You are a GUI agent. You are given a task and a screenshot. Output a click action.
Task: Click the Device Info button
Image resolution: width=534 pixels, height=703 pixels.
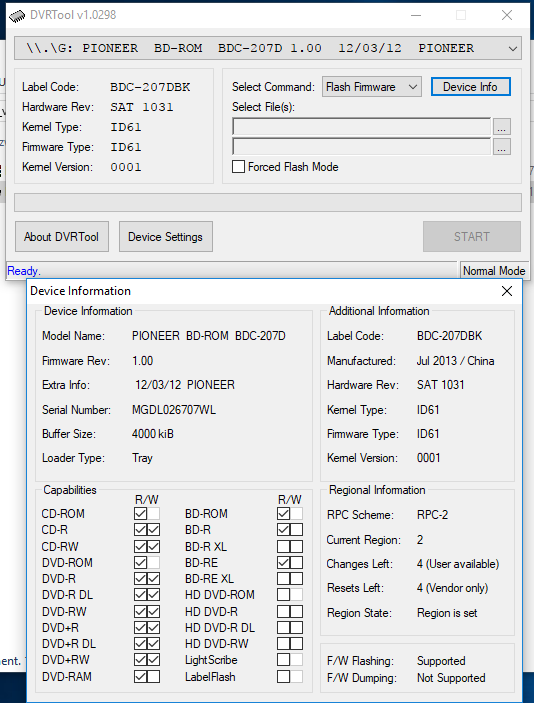tap(470, 87)
